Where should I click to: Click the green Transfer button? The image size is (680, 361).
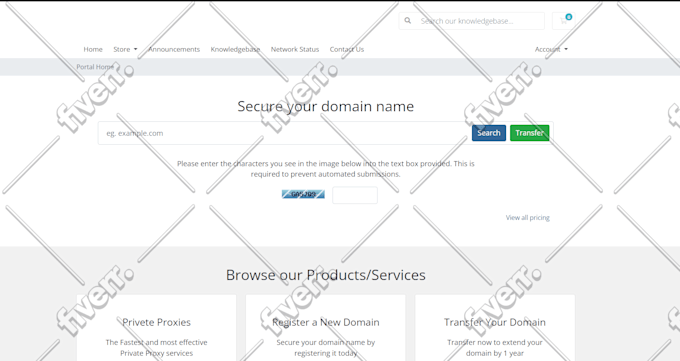pos(530,133)
